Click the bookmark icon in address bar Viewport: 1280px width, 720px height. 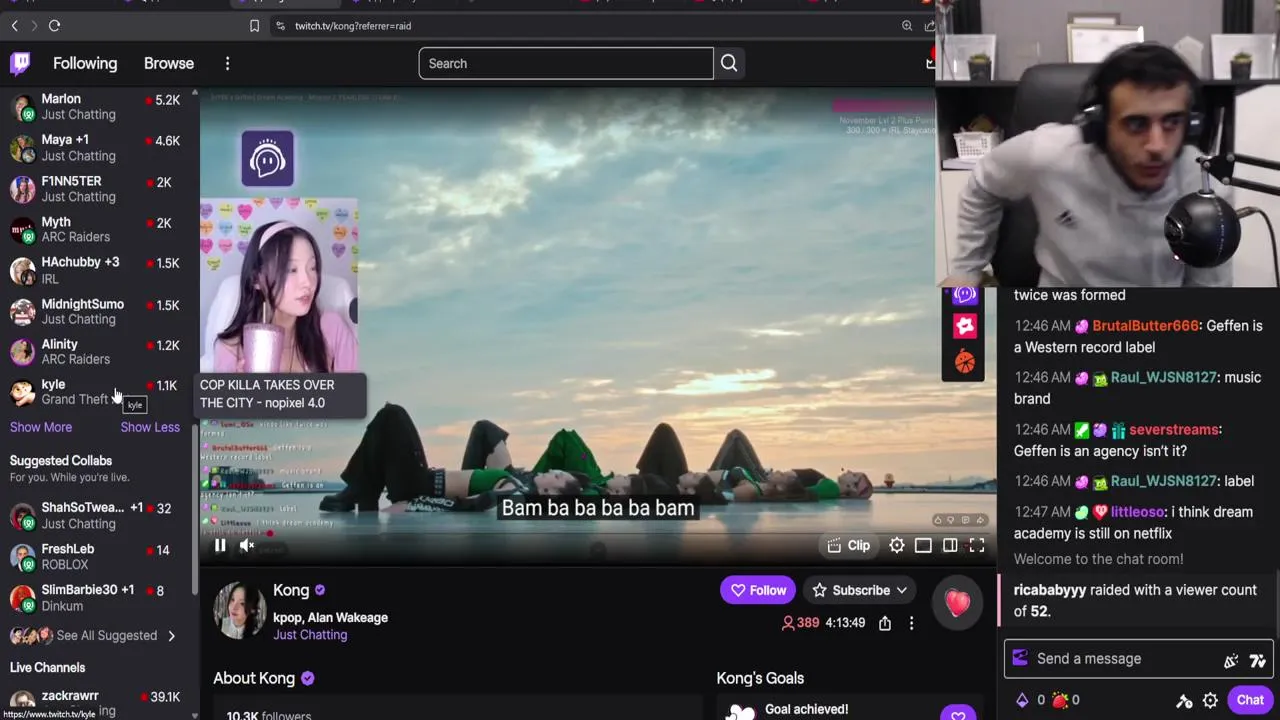tap(254, 26)
